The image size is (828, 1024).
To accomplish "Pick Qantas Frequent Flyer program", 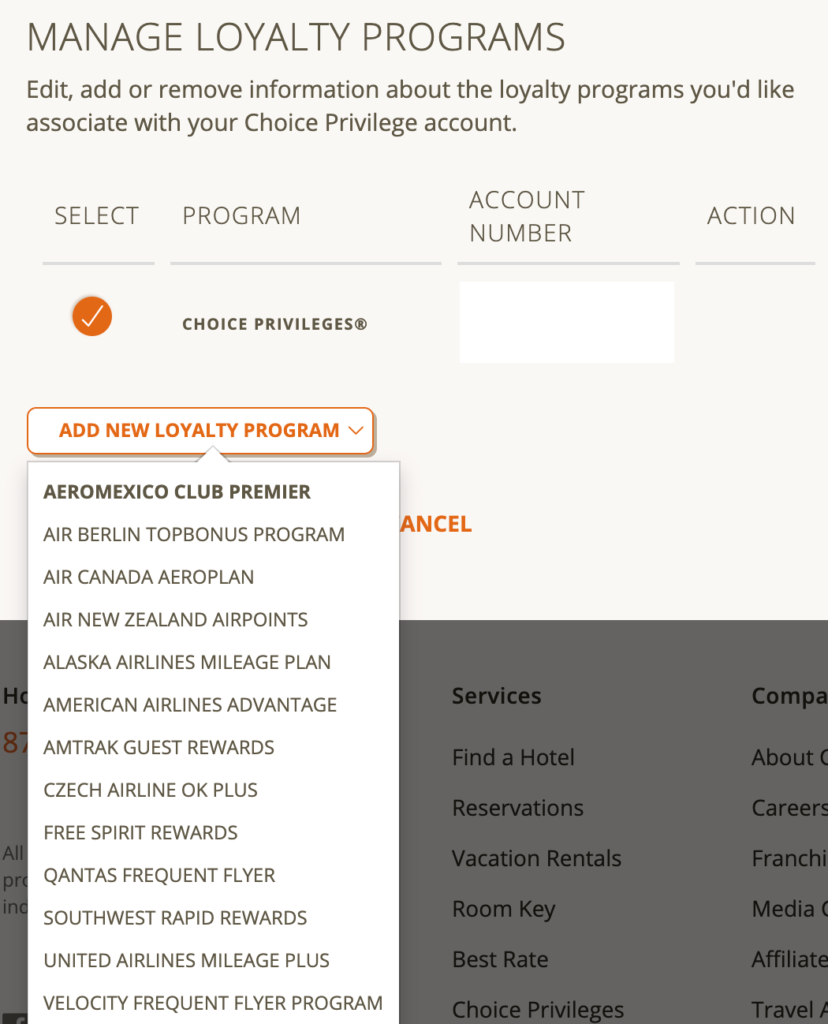I will tap(159, 875).
